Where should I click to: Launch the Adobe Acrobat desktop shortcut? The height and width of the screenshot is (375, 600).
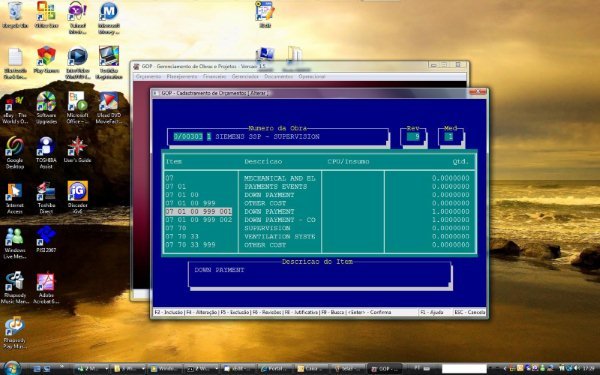[46, 288]
